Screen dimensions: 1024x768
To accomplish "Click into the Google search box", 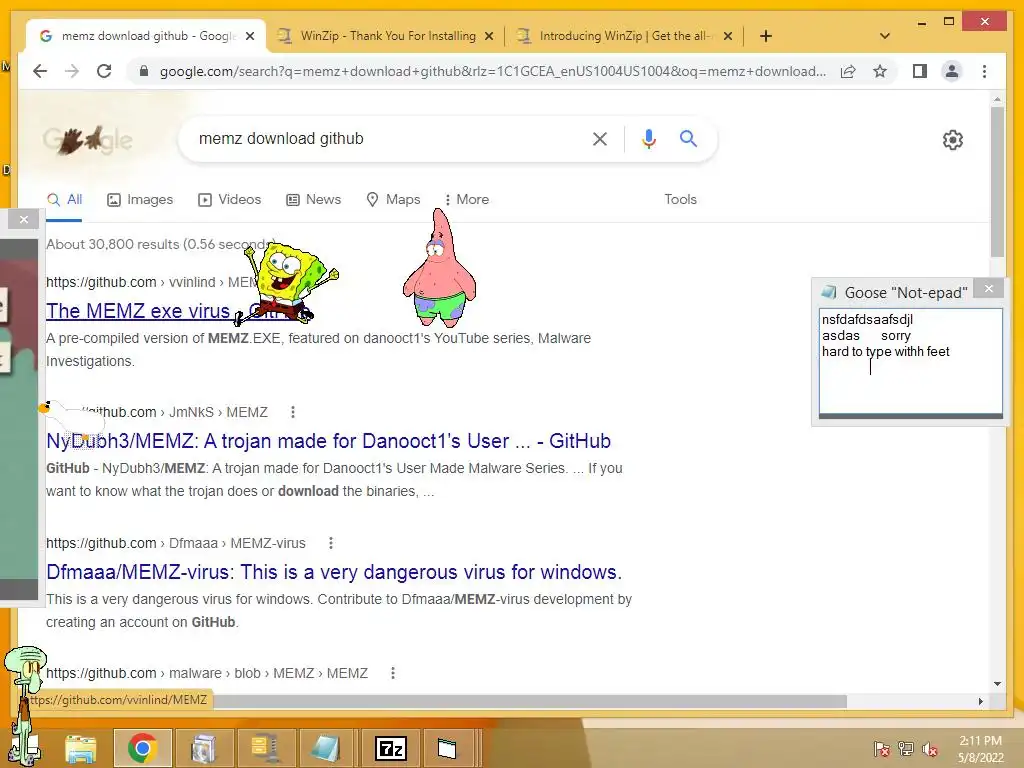I will coord(392,138).
